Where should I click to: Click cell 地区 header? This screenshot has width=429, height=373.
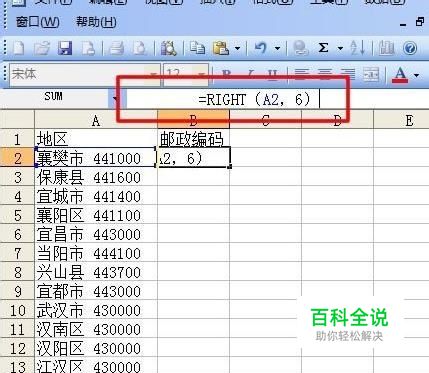tap(96, 139)
